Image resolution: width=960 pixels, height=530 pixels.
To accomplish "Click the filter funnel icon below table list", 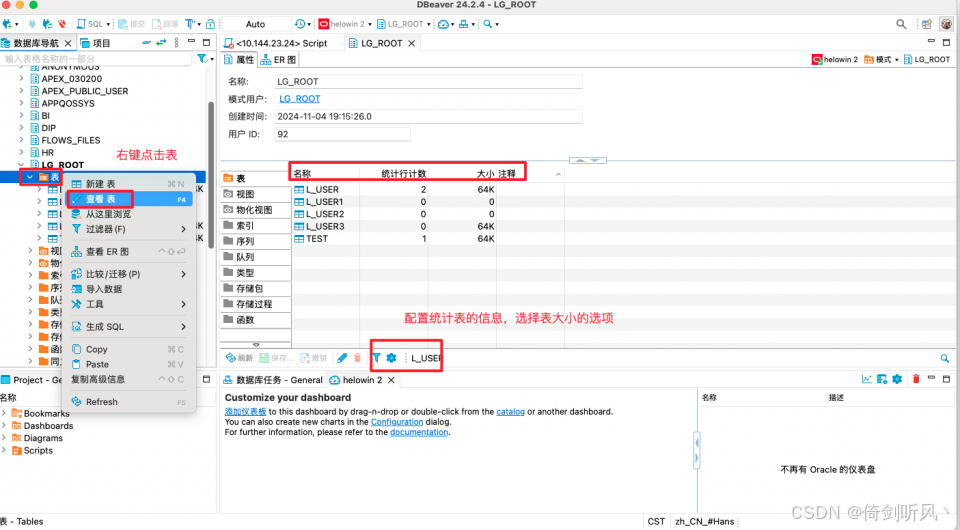I will click(x=377, y=358).
